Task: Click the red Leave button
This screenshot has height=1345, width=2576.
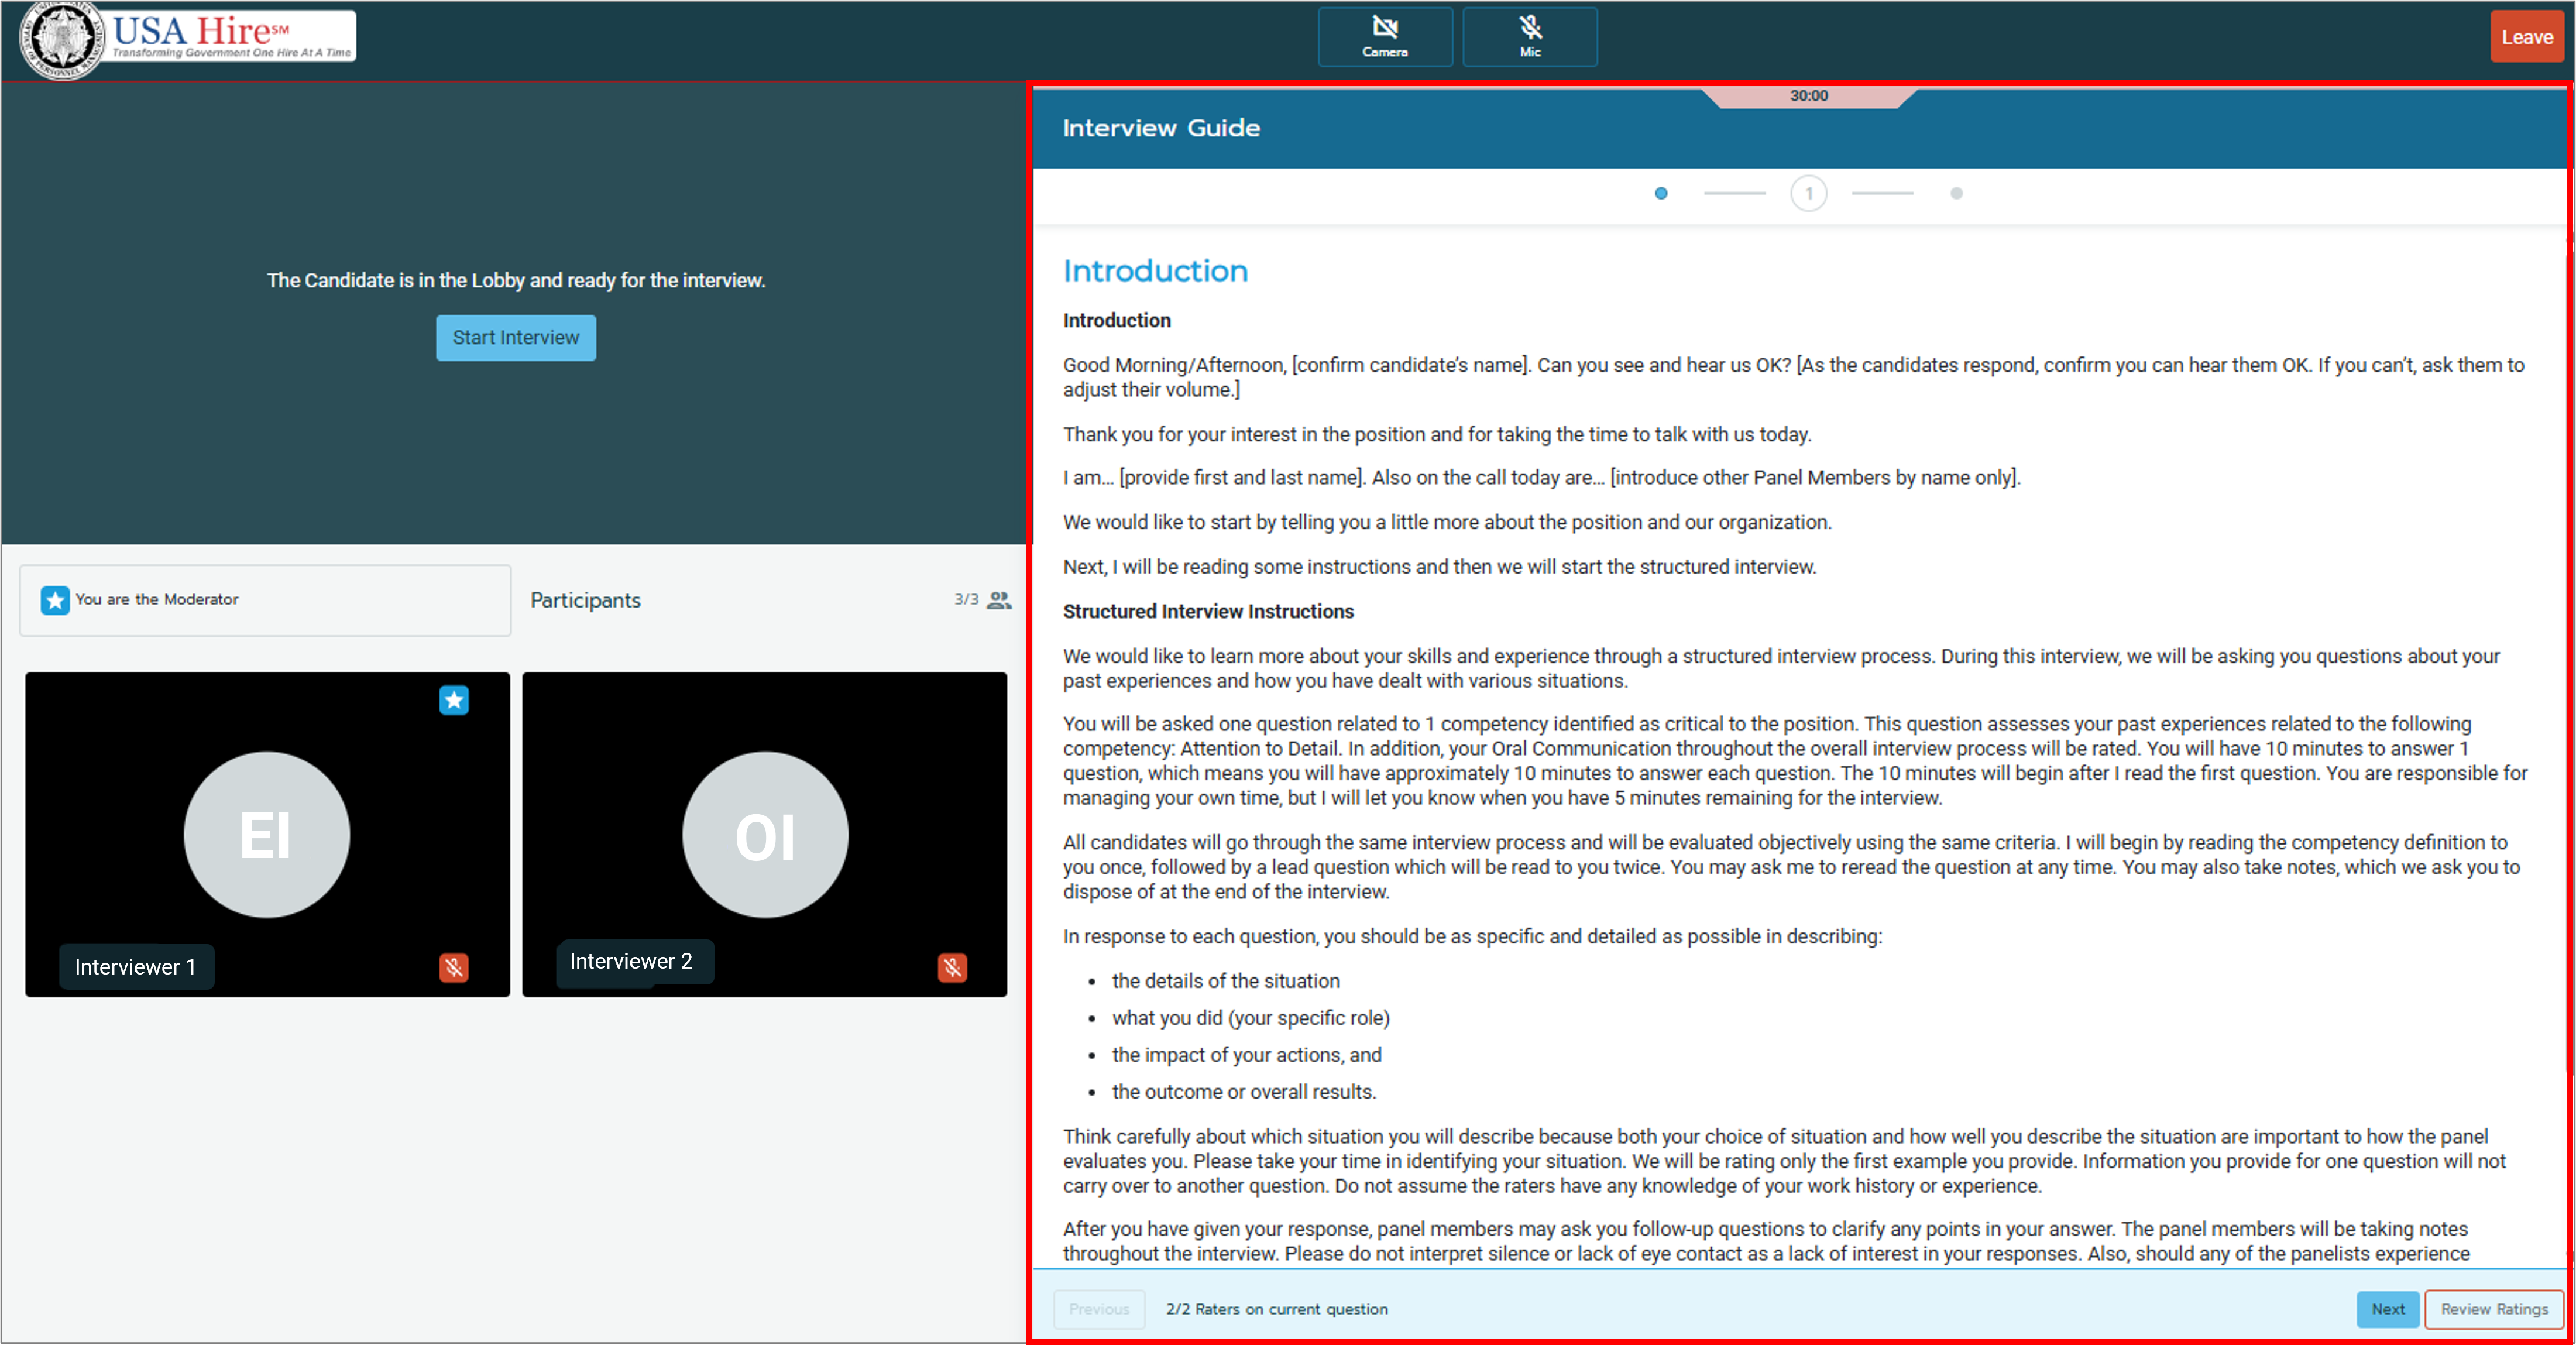Action: click(2526, 37)
